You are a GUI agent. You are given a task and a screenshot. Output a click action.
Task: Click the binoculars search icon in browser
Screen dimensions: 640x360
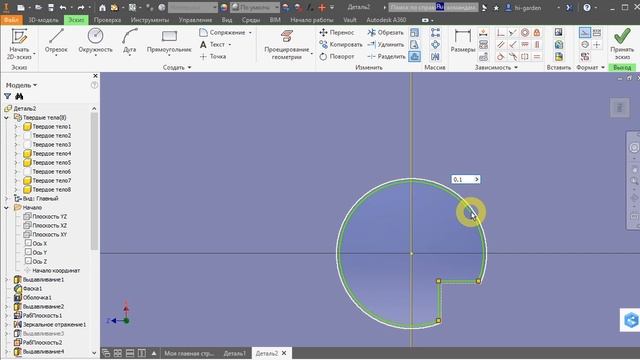tap(19, 96)
